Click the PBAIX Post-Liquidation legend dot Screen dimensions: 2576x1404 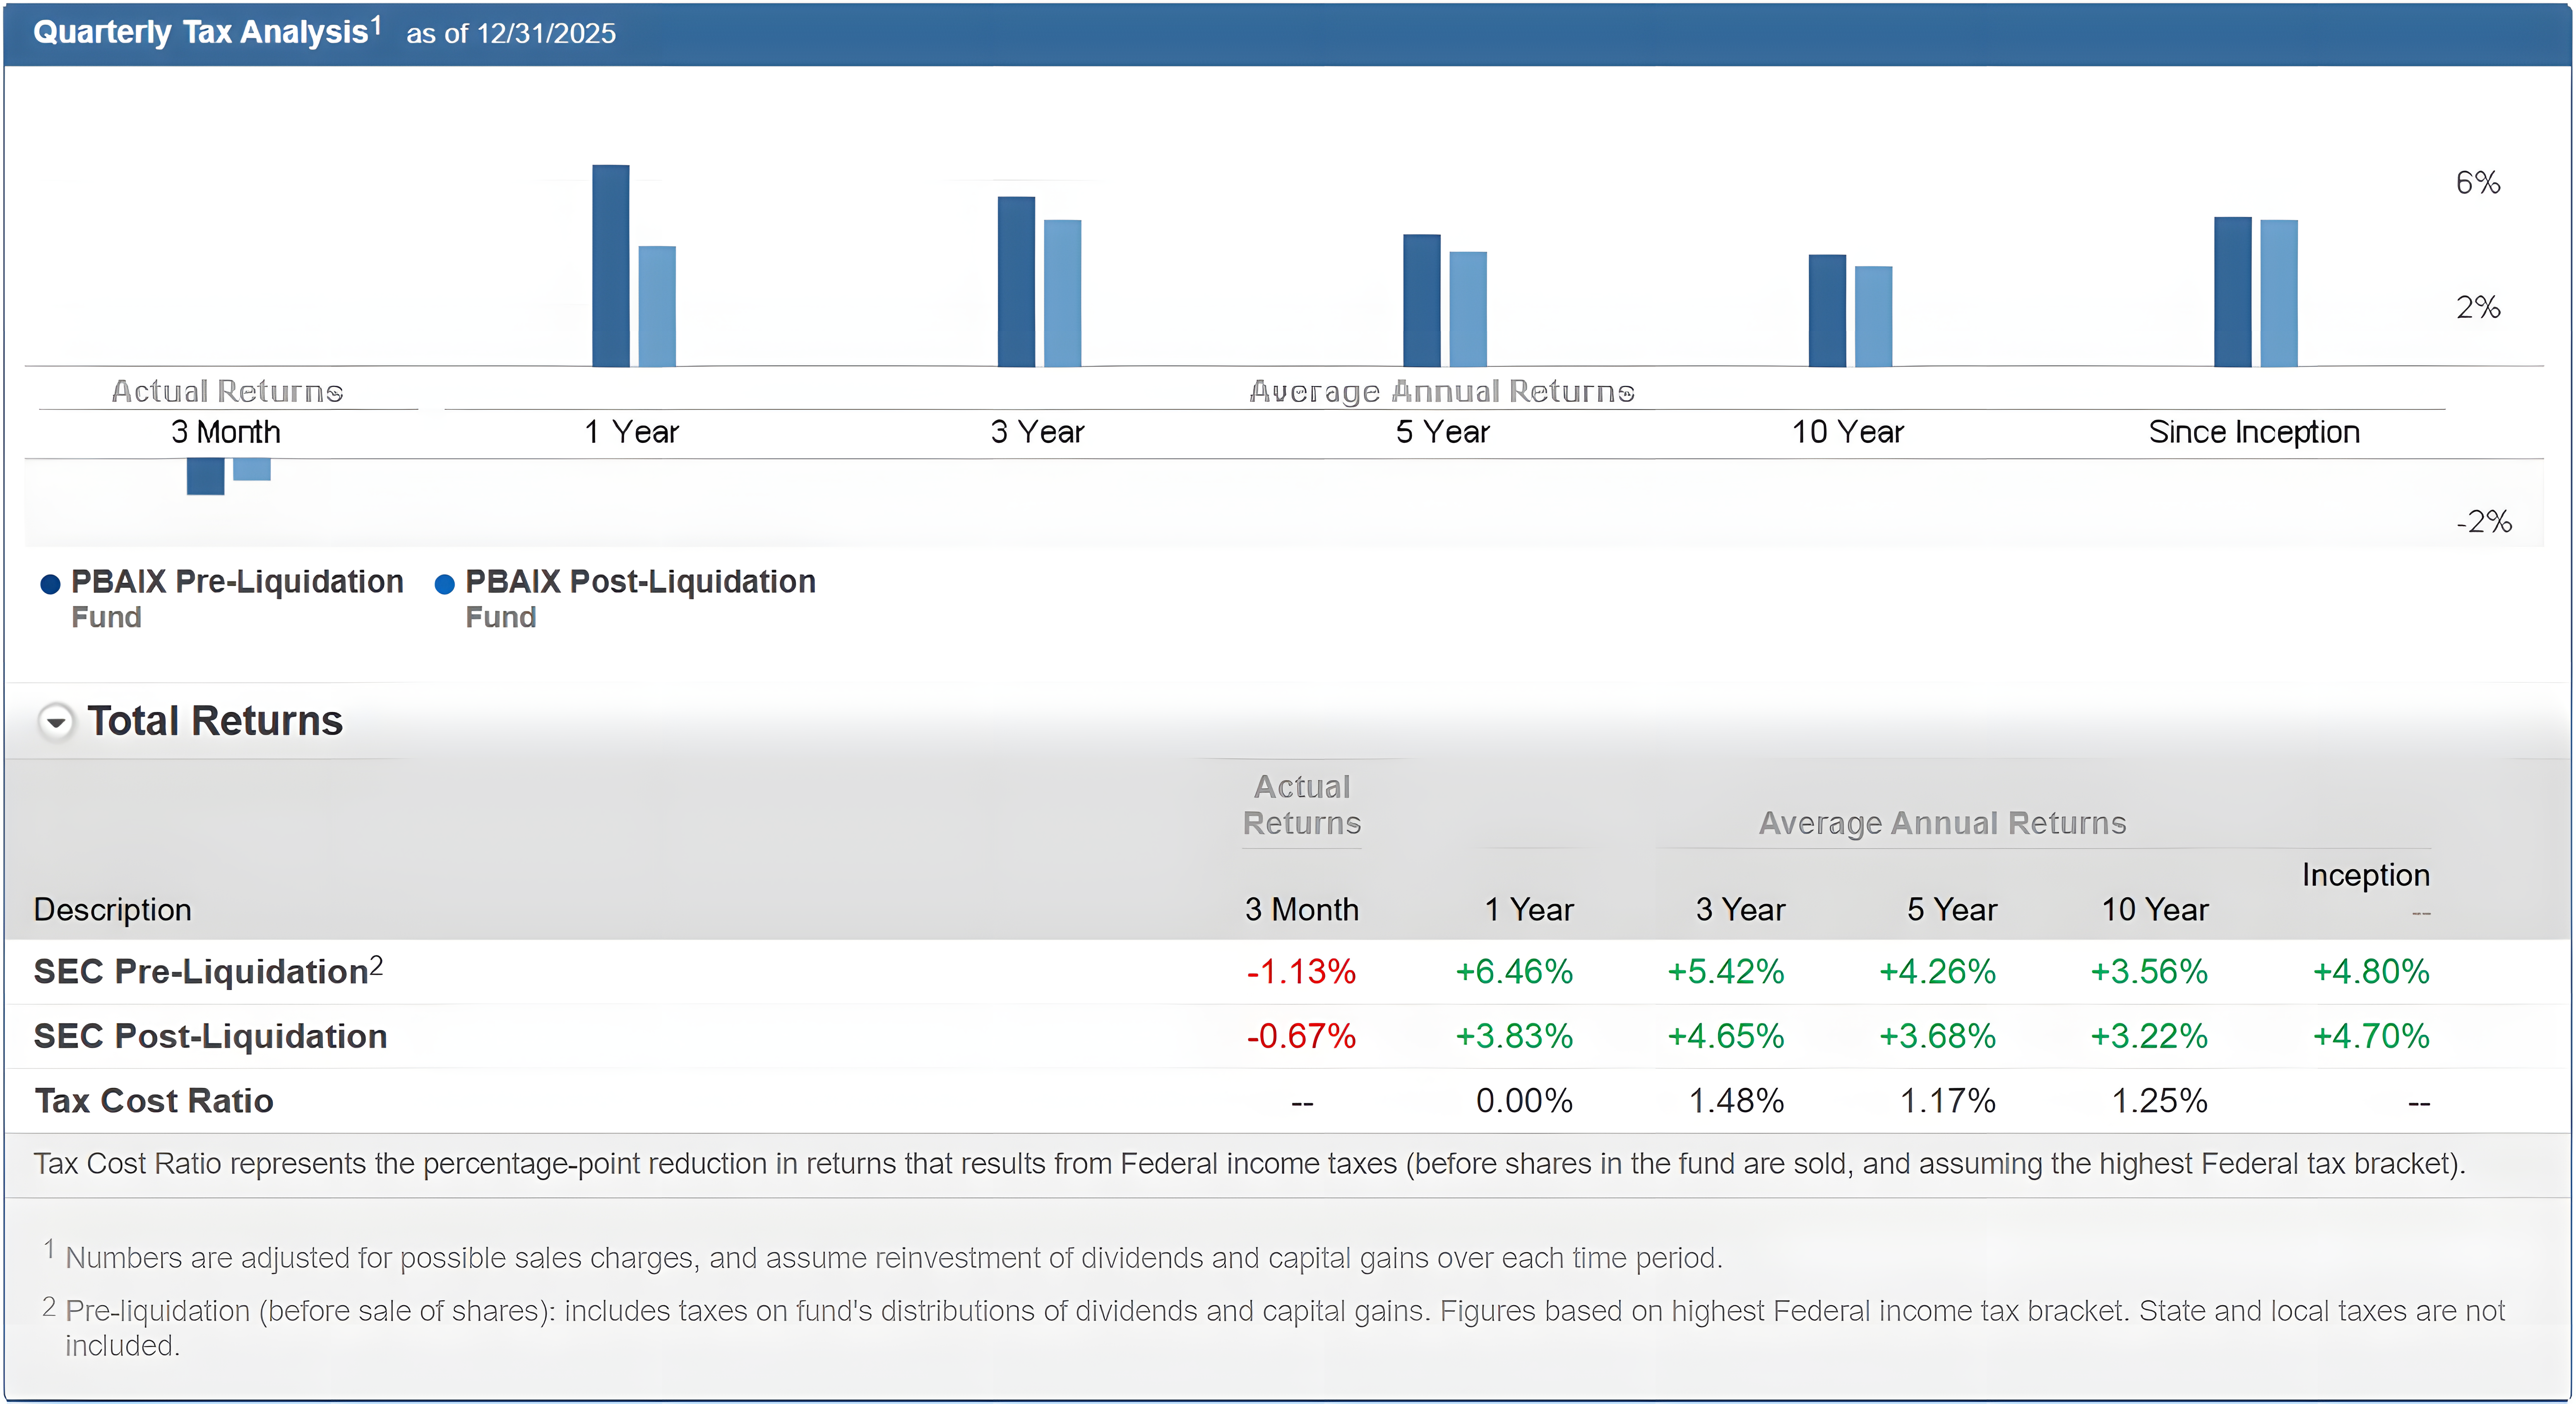coord(445,584)
